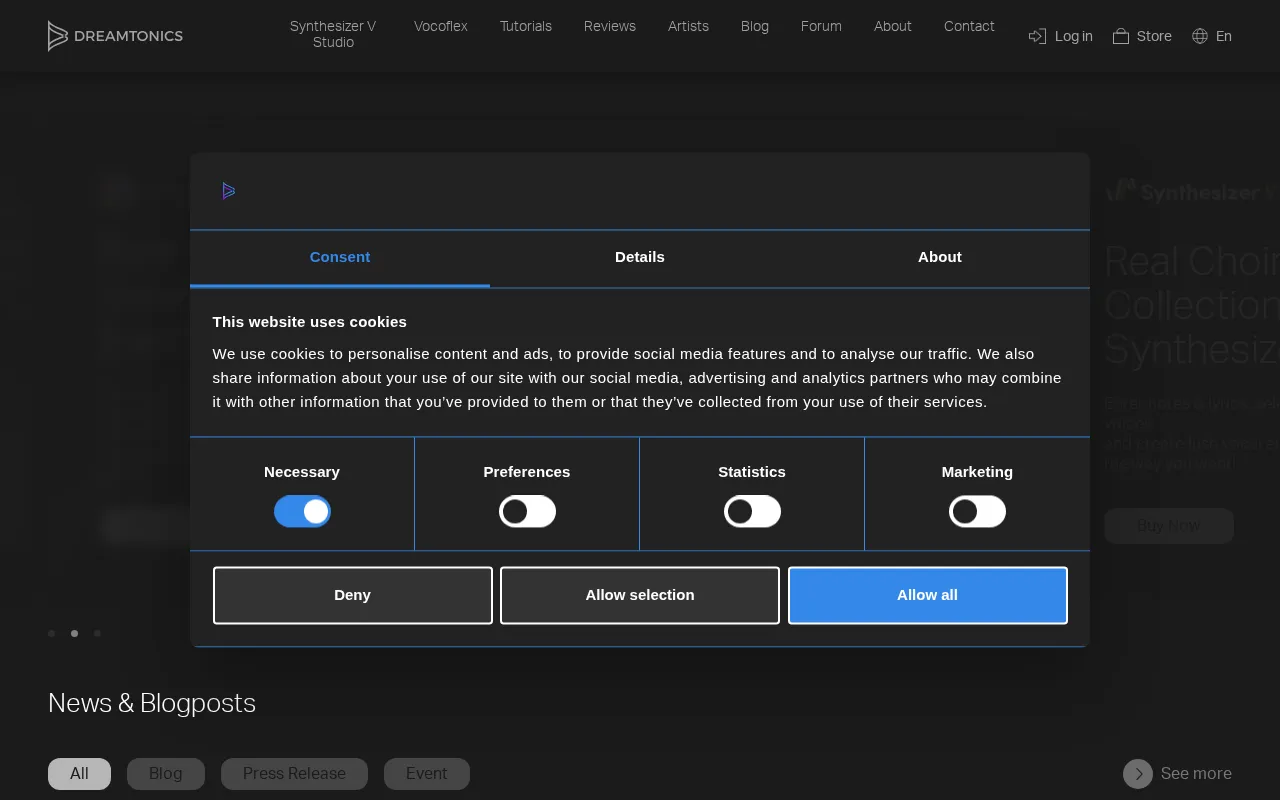Screen dimensions: 1280x800
Task: Select the Blog news filter pill
Action: coord(166,774)
